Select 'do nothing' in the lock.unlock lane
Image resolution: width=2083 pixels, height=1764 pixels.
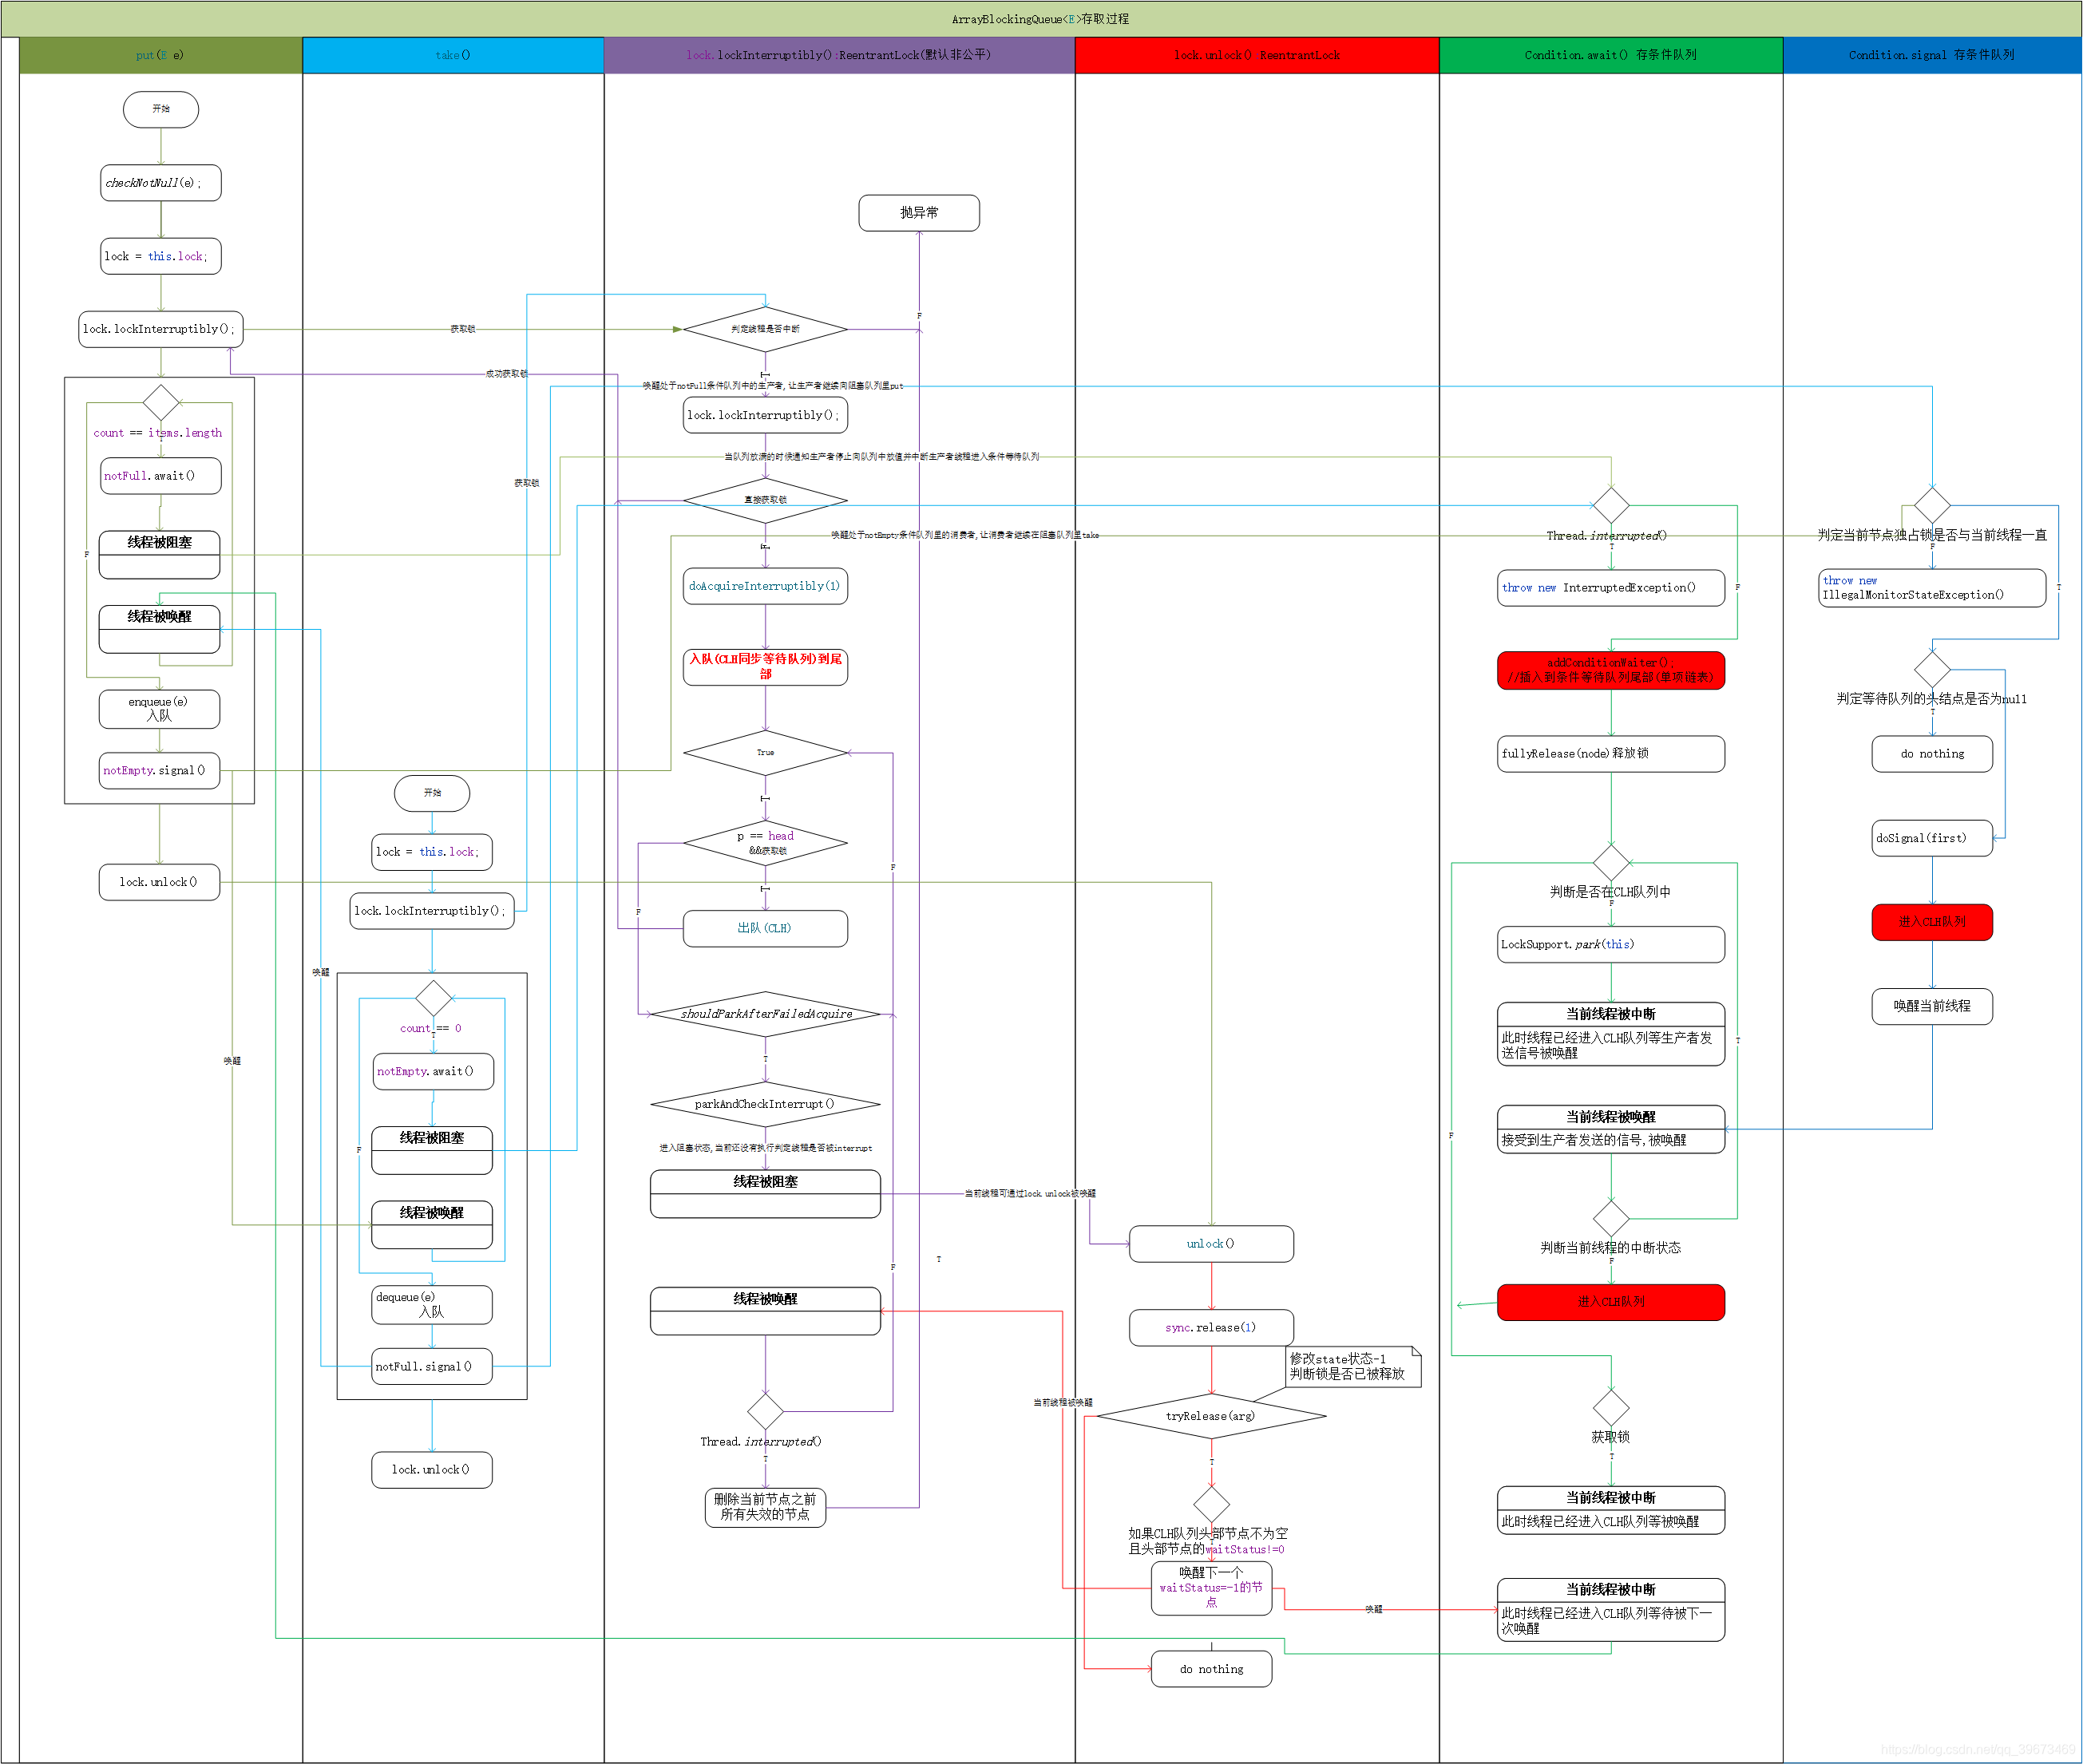point(1211,1669)
